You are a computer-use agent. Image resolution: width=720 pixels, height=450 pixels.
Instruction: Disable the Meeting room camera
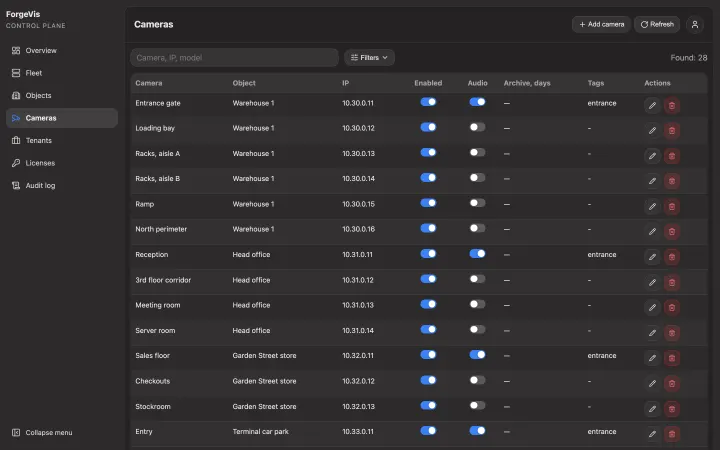pos(428,304)
